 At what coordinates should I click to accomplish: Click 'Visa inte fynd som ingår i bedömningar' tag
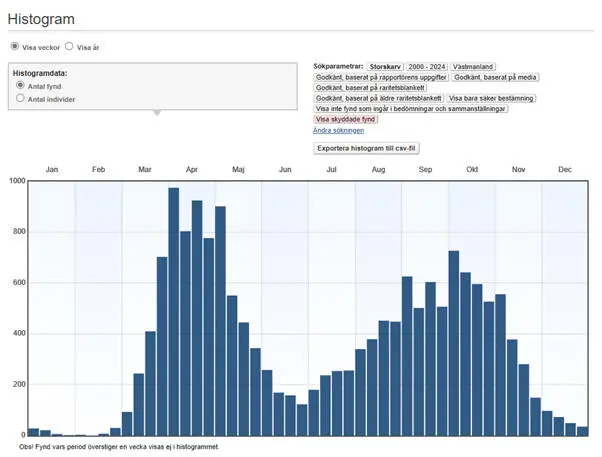click(411, 108)
